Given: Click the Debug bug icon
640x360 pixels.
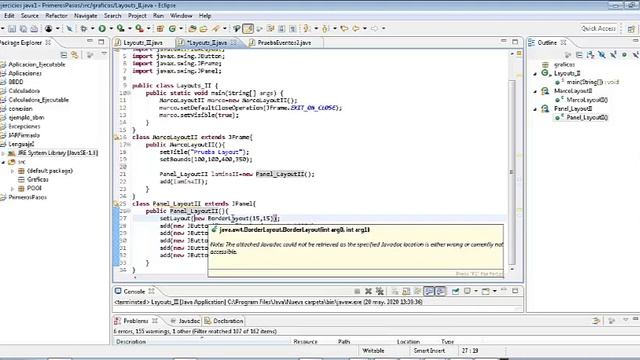Looking at the screenshot, I should 84,29.
